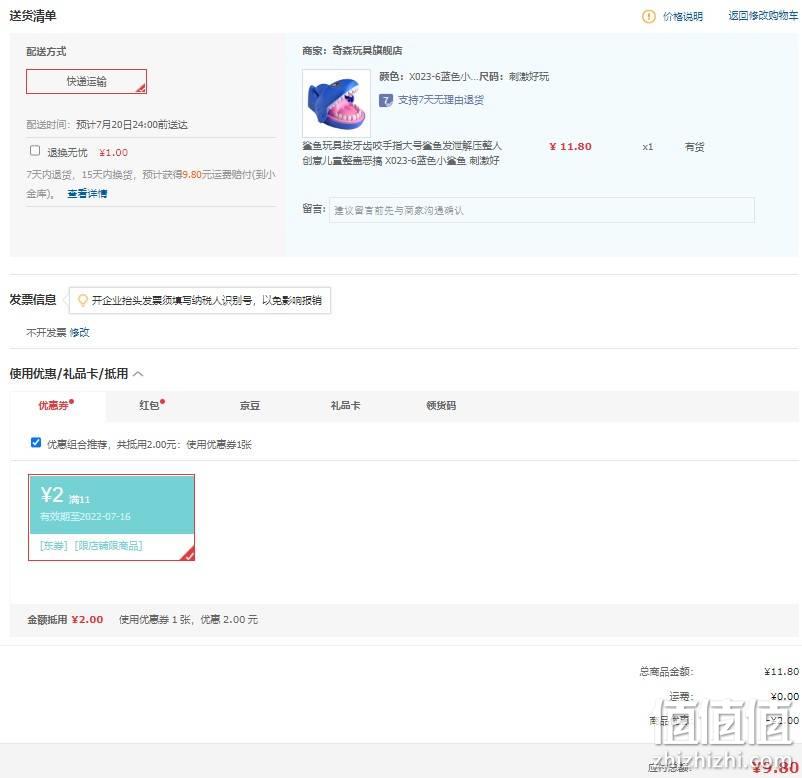Click the coupon selected checkmark corner

click(188, 554)
